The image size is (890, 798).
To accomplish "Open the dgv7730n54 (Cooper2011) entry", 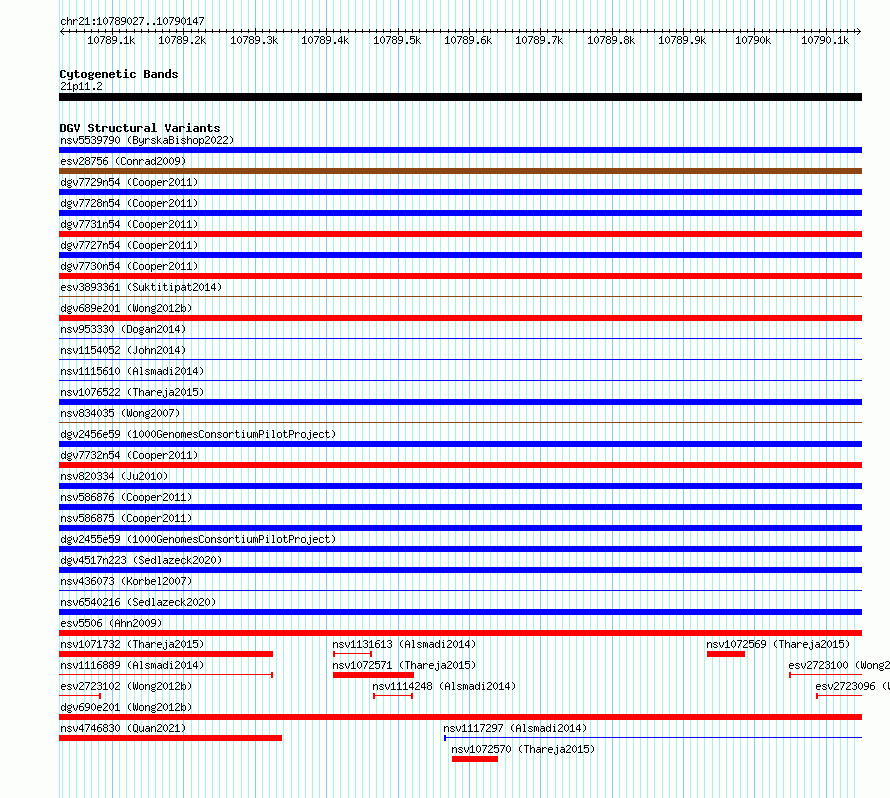I will click(129, 266).
